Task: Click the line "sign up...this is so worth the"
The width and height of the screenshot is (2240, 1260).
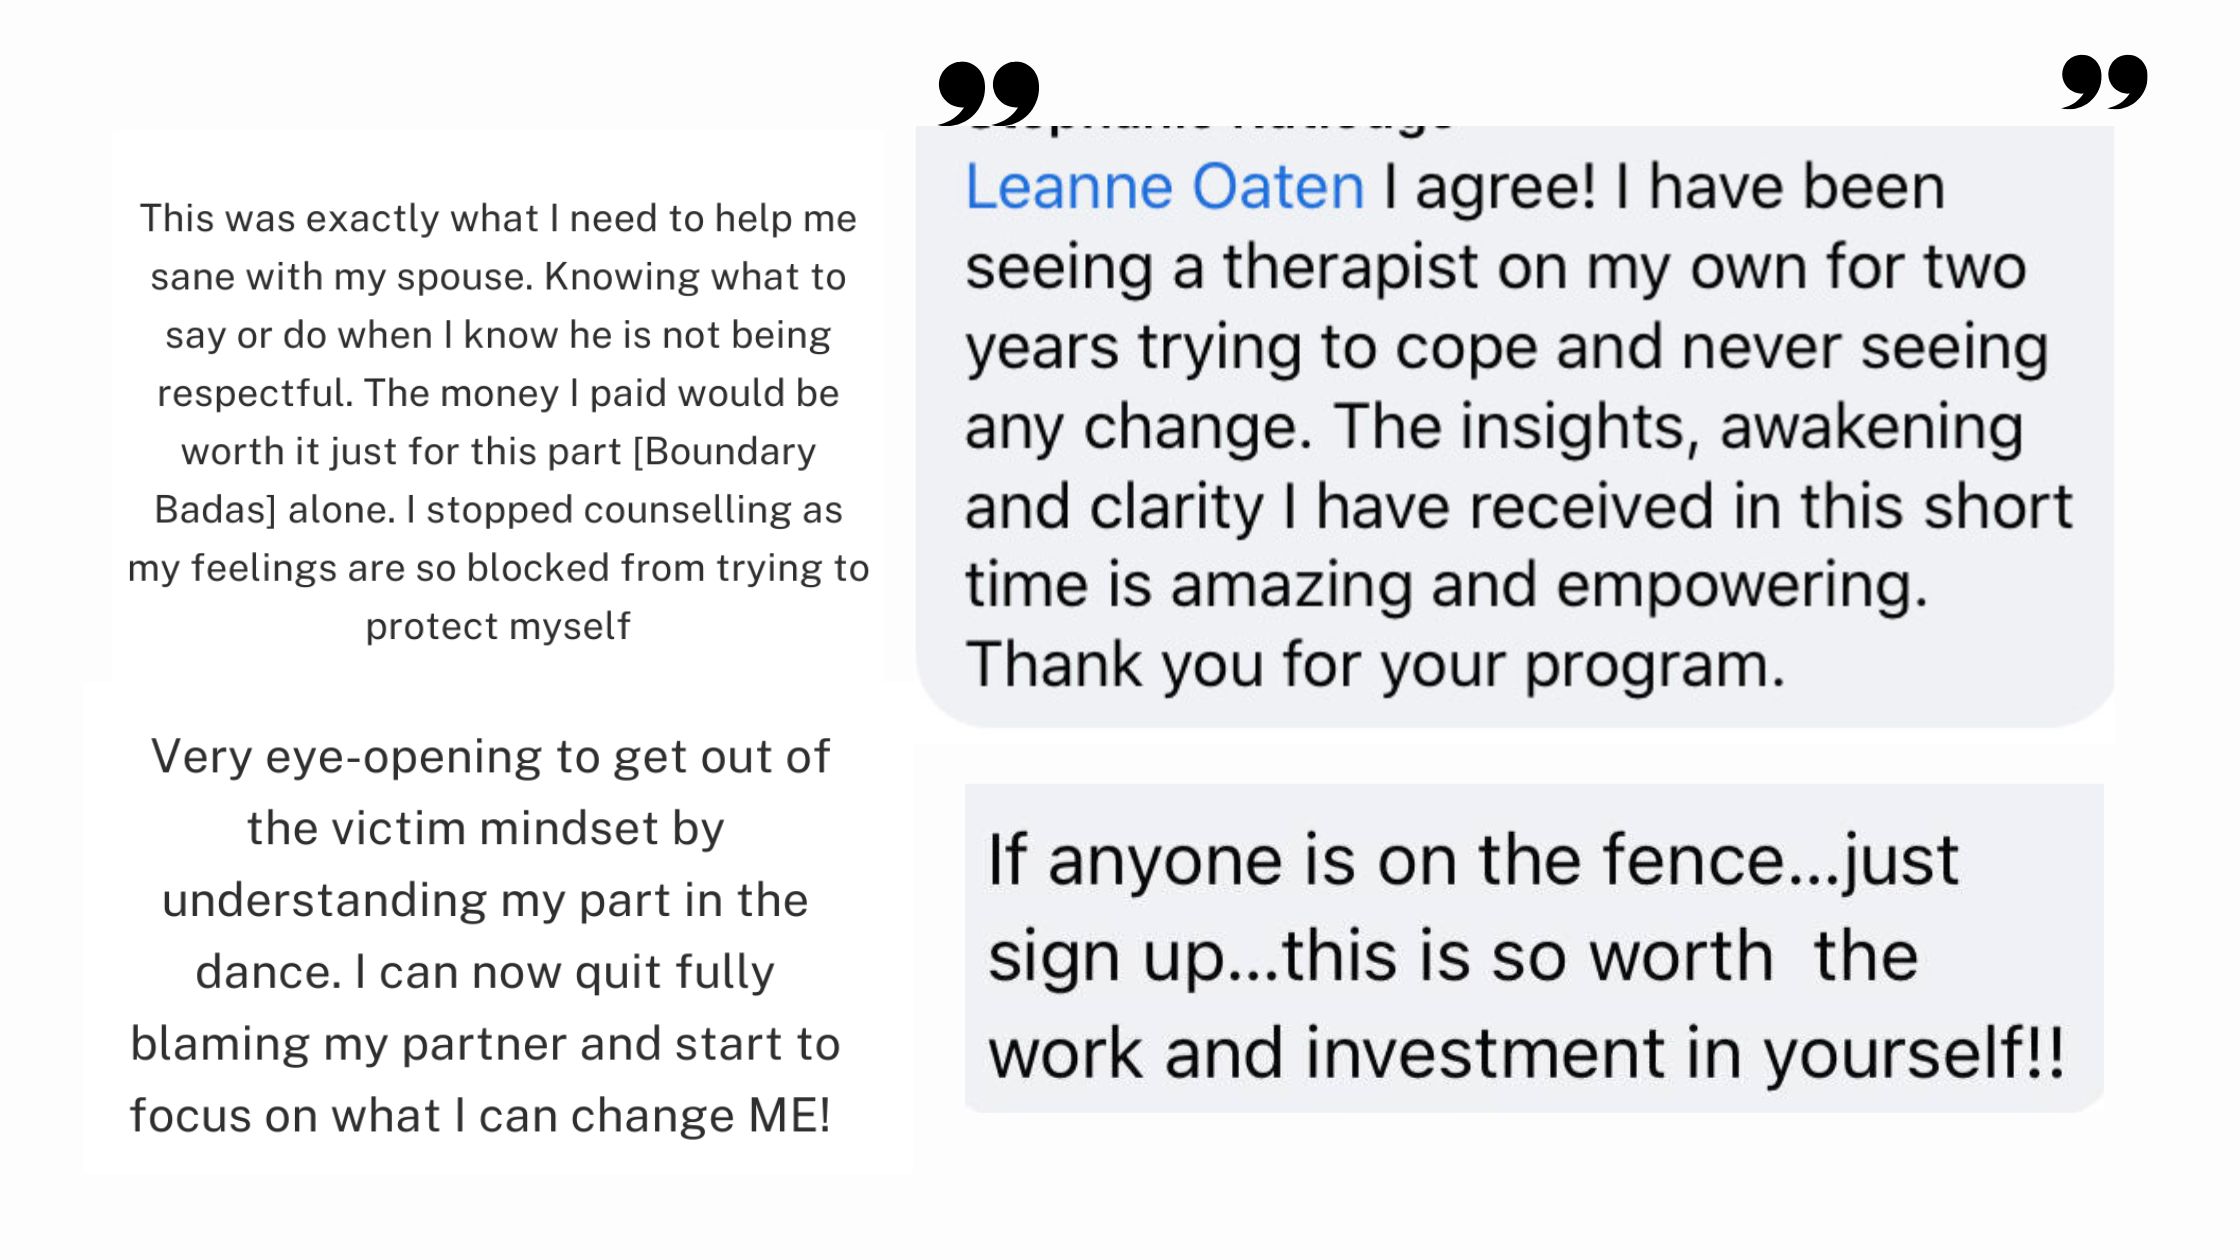Action: coord(1452,956)
